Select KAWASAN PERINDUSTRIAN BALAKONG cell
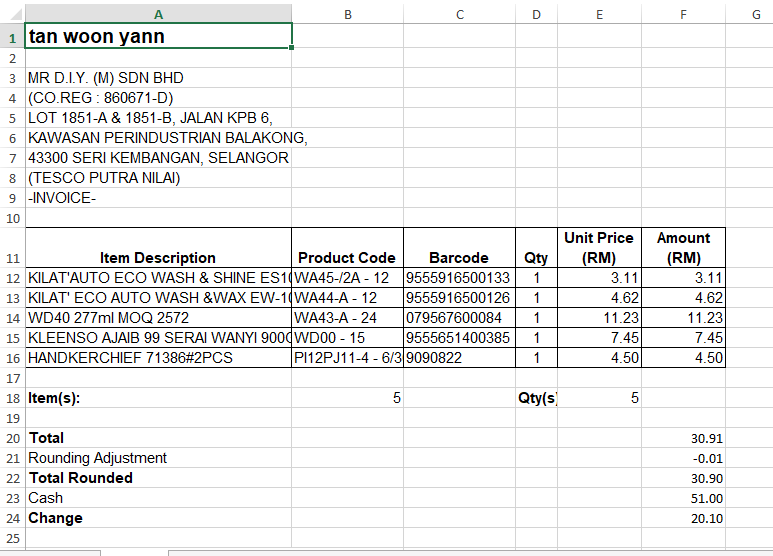773x556 pixels. point(158,138)
